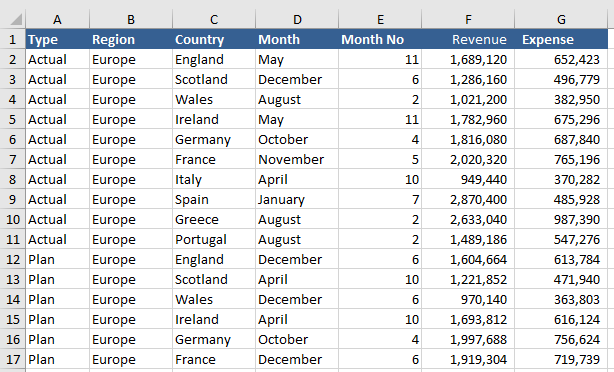The height and width of the screenshot is (372, 614).
Task: Click the Month No header cell
Action: click(380, 39)
